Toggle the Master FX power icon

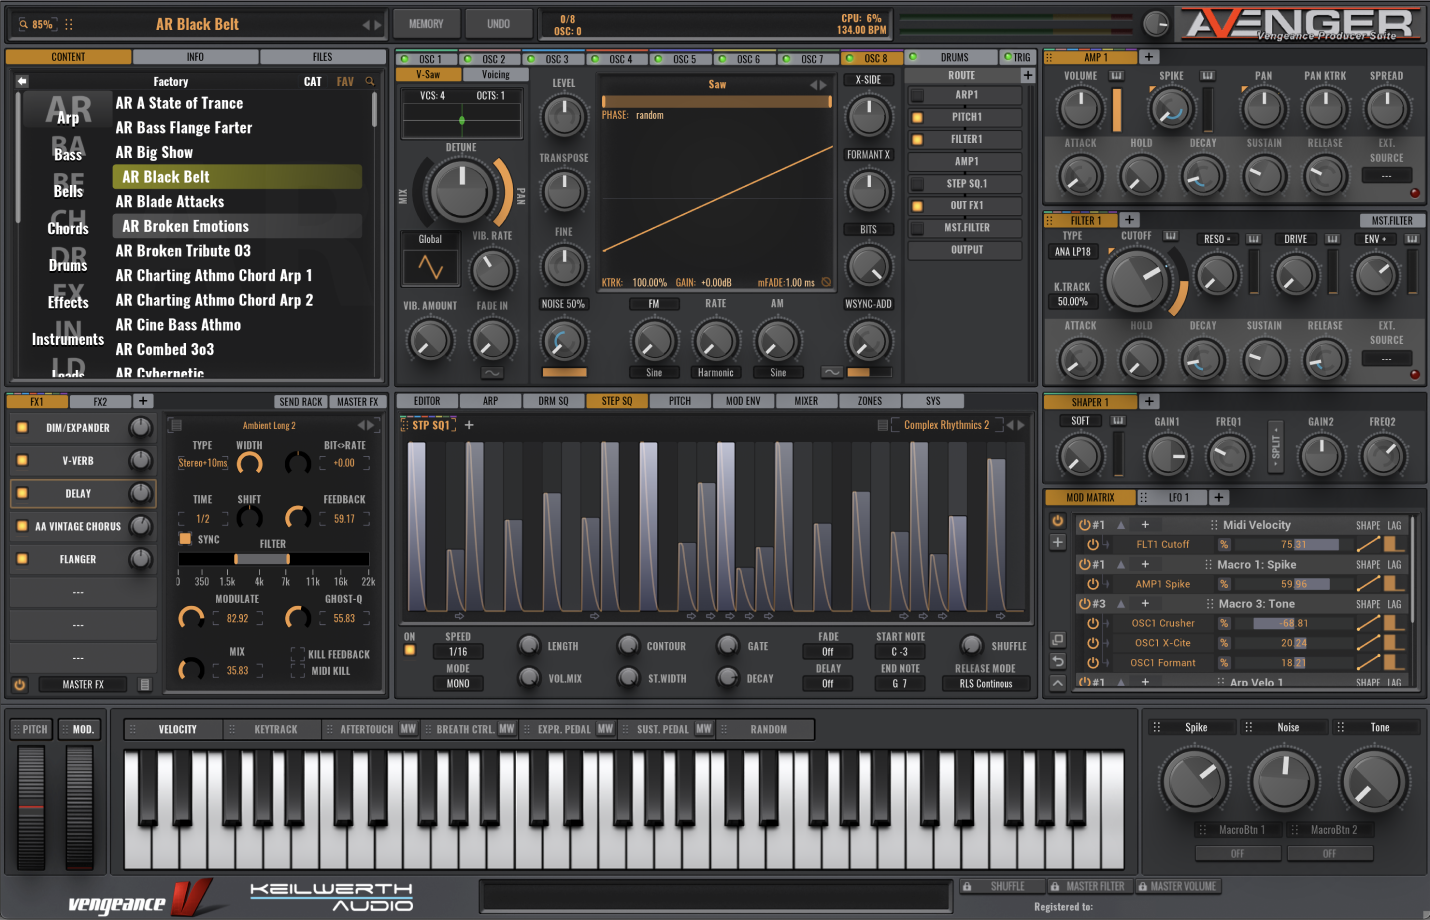pos(19,685)
